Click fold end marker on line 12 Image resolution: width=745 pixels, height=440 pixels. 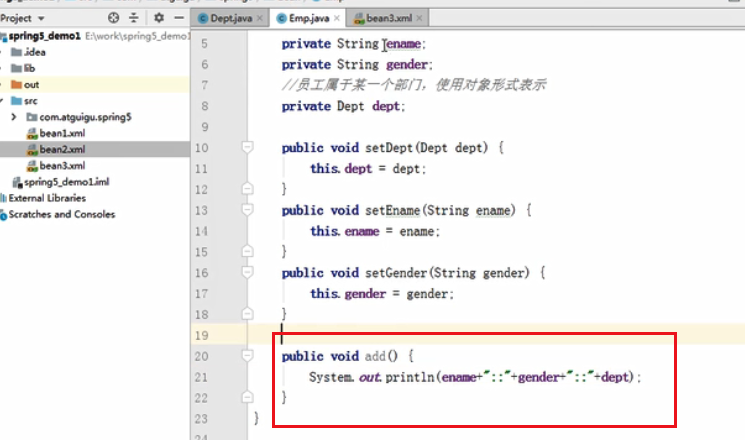pyautogui.click(x=247, y=189)
